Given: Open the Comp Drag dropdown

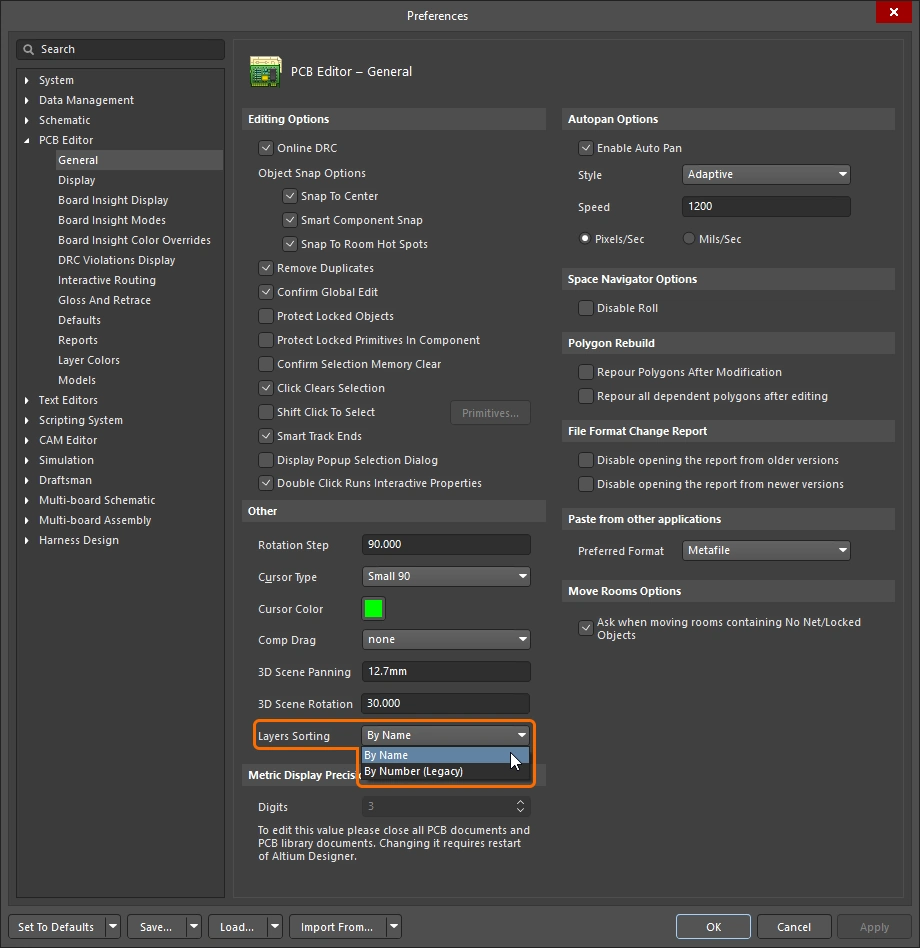Looking at the screenshot, I should coord(446,639).
